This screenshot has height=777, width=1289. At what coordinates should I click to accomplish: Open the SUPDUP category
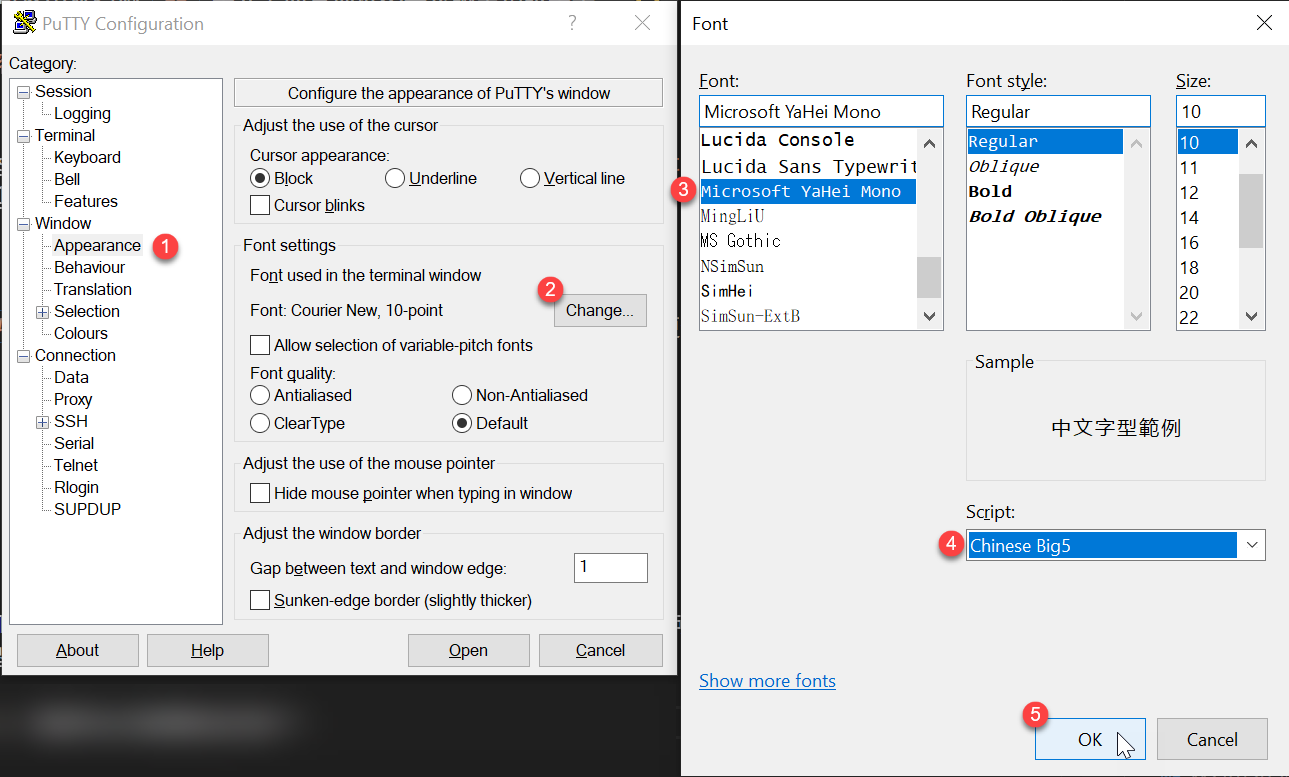(x=87, y=509)
